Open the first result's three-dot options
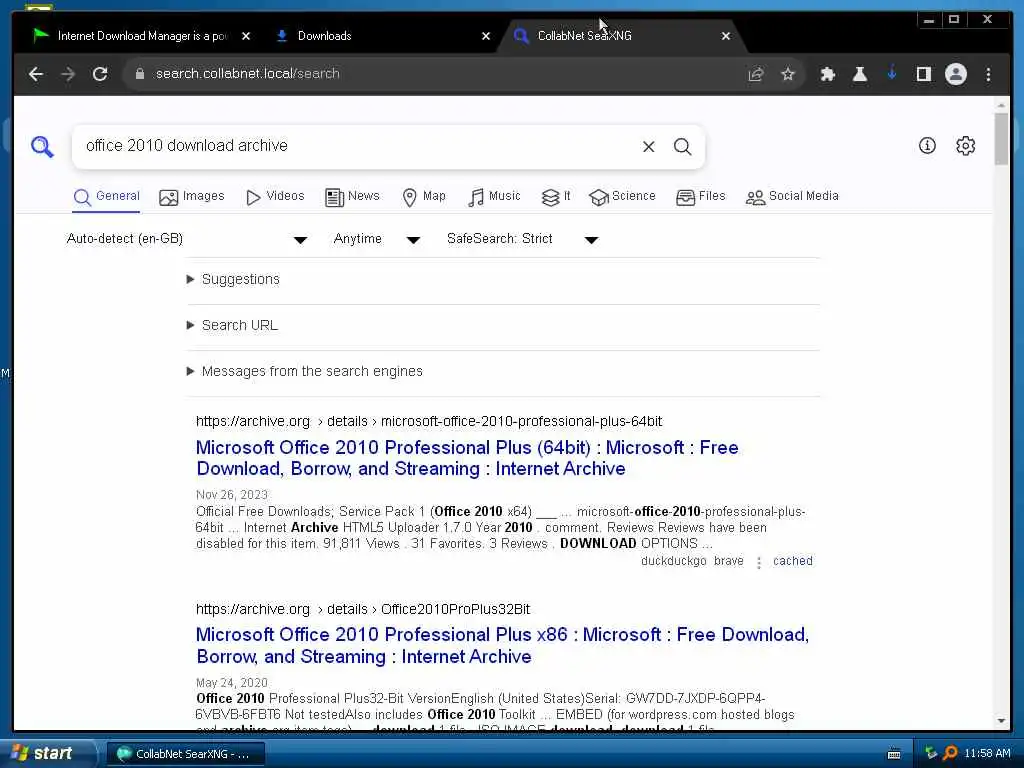The width and height of the screenshot is (1024, 768). (759, 562)
